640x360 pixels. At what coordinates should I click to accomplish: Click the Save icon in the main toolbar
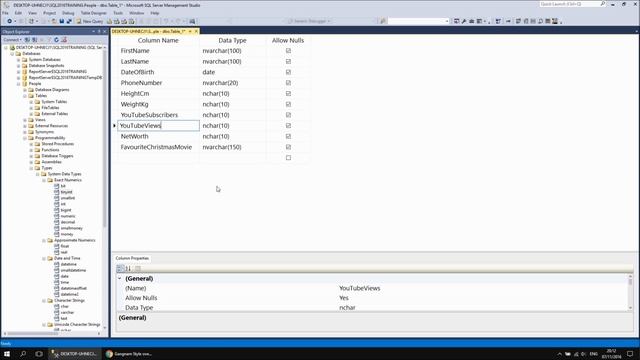pyautogui.click(x=62, y=21)
